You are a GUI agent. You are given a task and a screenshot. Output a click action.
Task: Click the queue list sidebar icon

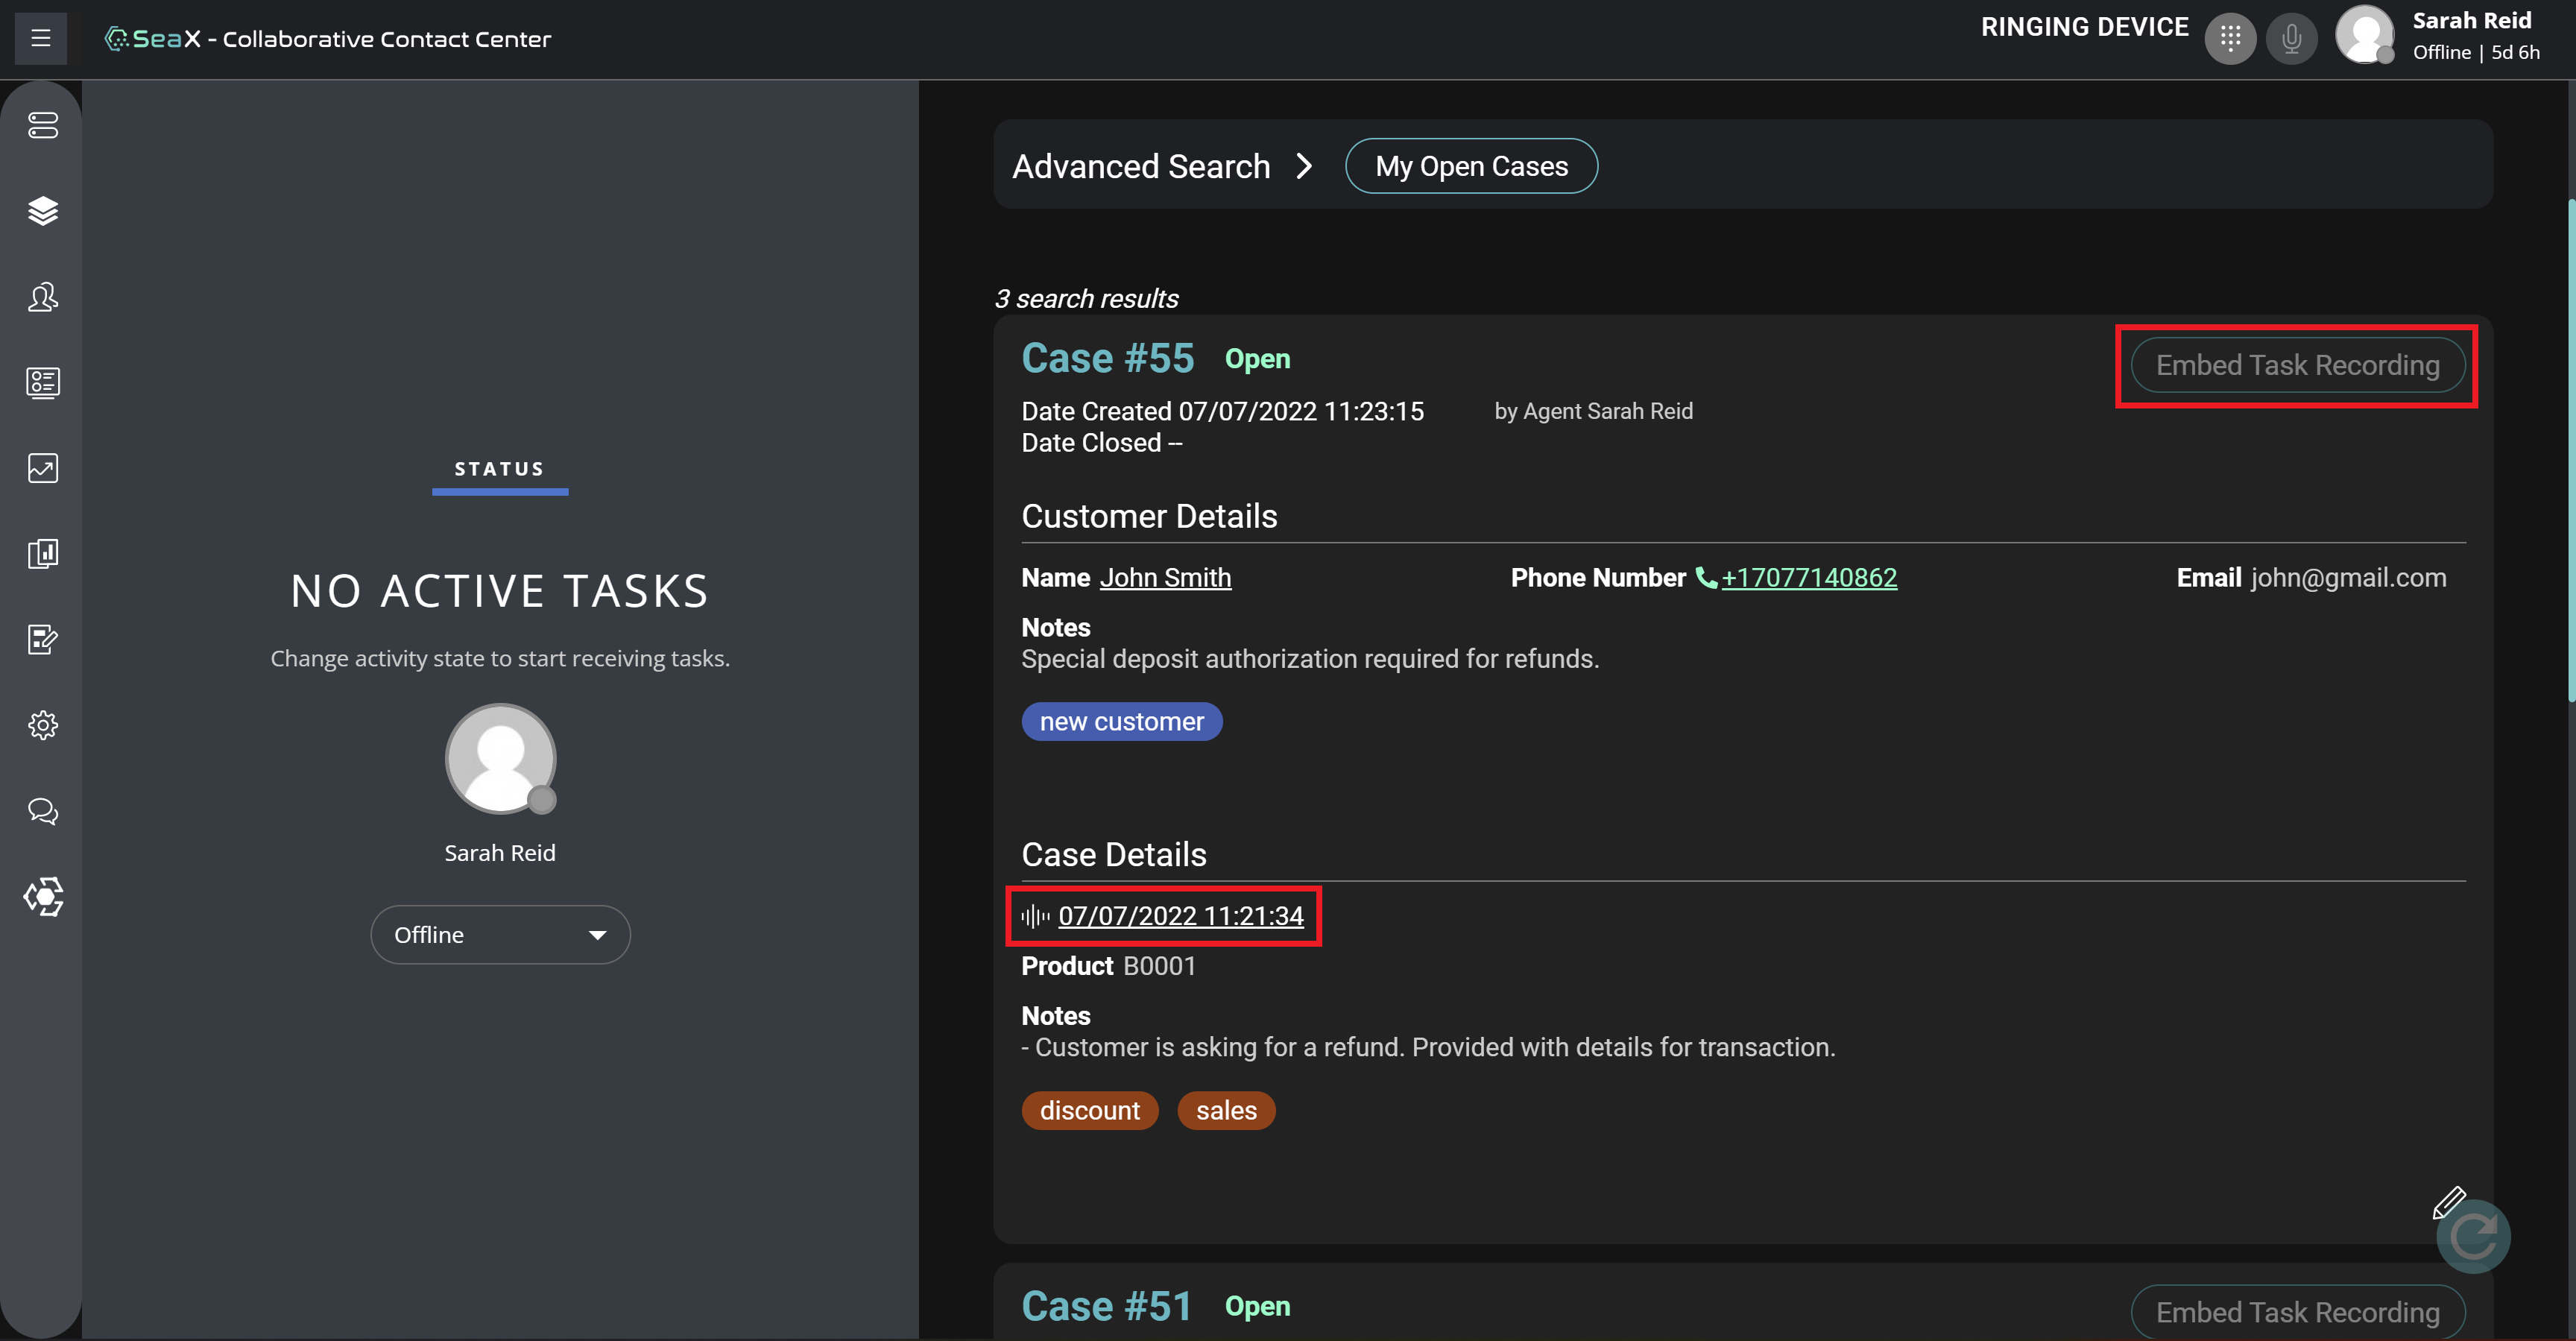[x=43, y=125]
